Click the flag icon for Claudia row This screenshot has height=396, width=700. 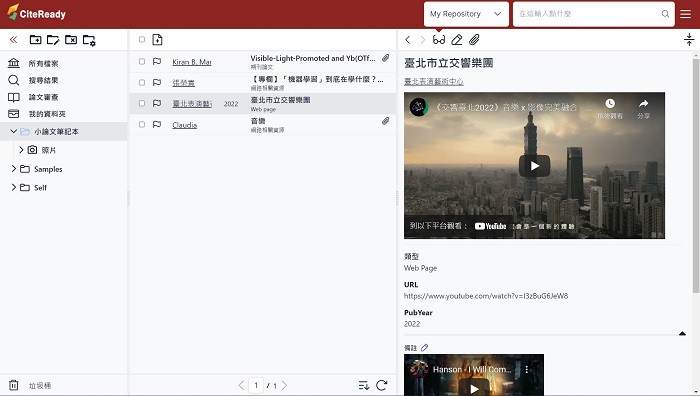coord(157,125)
